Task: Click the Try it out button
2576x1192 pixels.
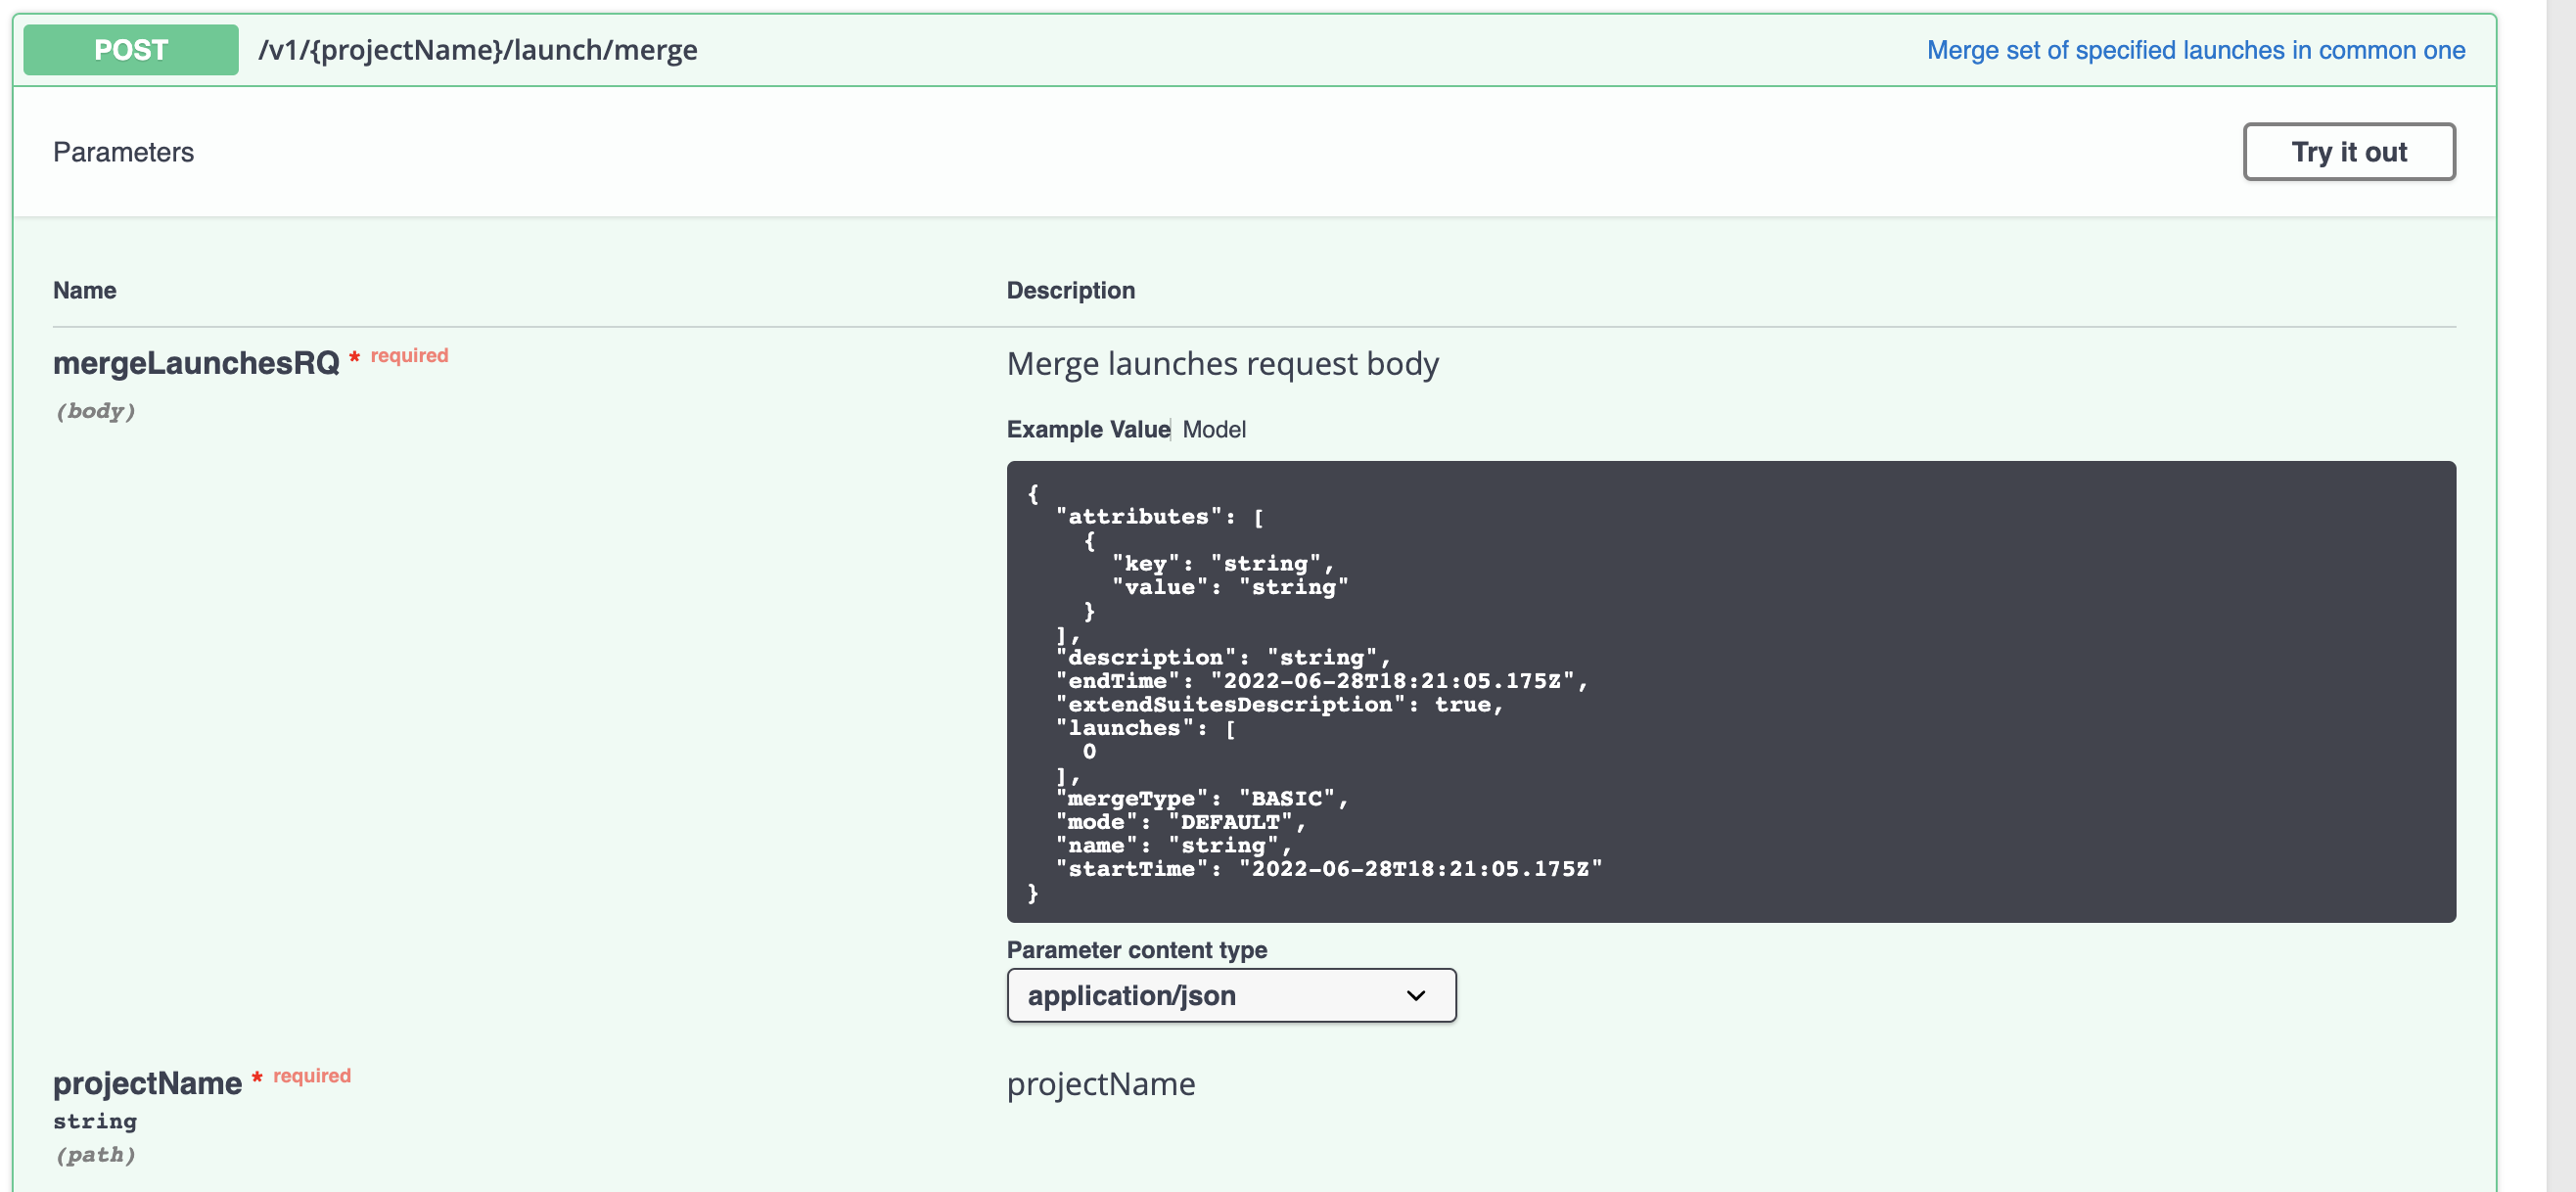Action: click(x=2348, y=152)
